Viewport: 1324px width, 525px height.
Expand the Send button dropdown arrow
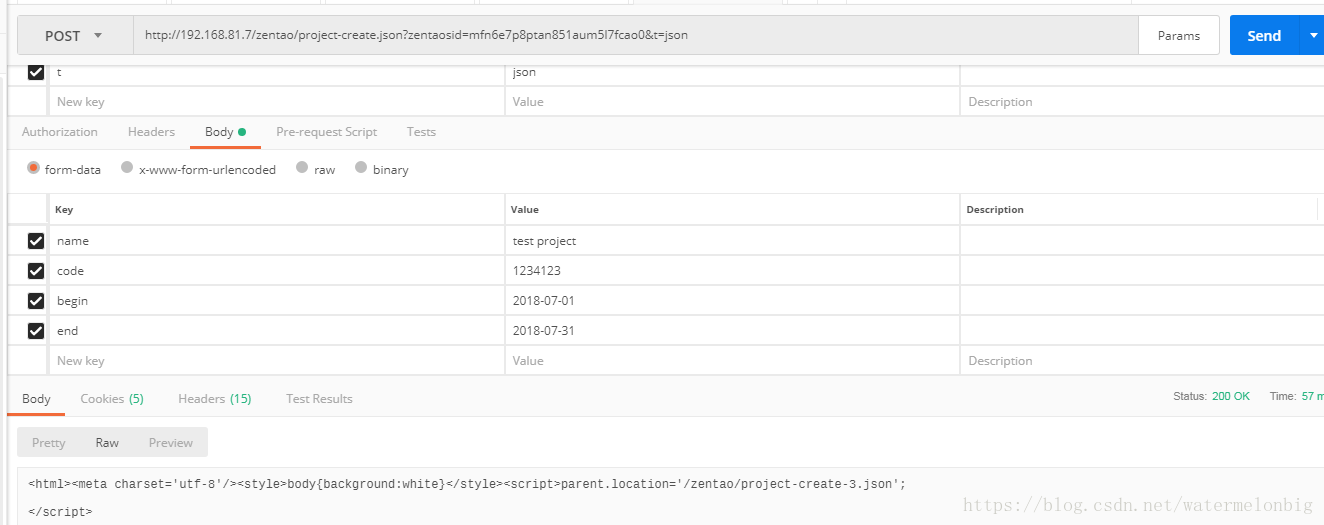click(x=1312, y=35)
